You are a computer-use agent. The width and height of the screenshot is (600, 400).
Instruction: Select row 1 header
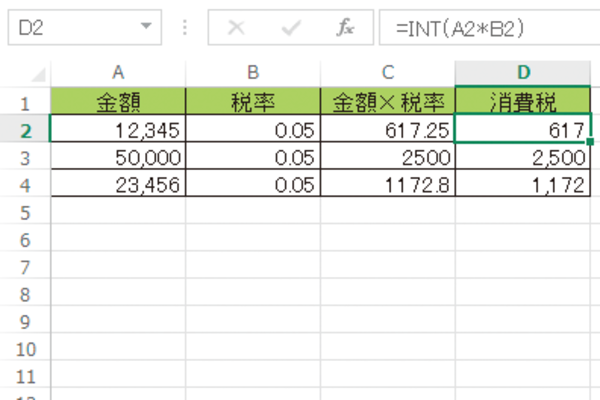[25, 103]
